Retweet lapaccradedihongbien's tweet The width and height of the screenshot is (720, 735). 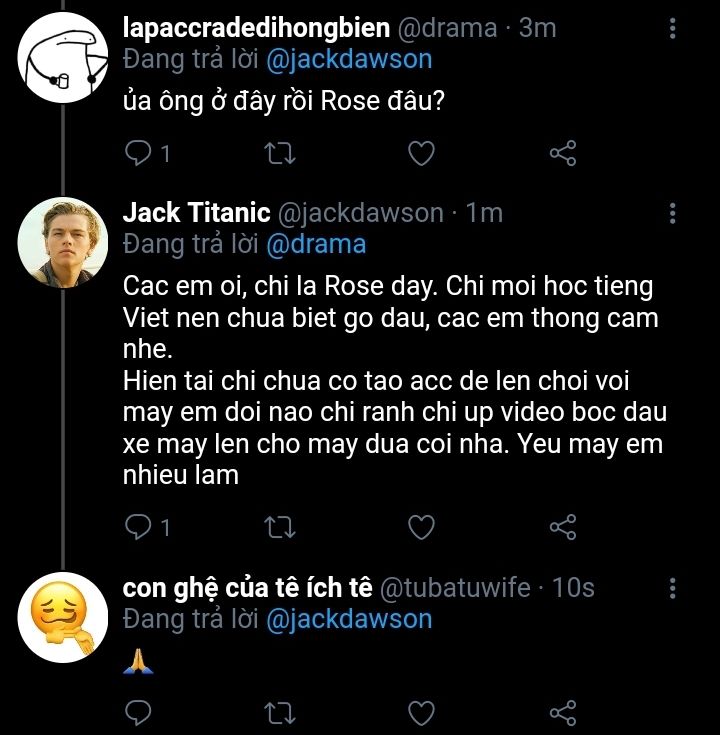[x=284, y=153]
